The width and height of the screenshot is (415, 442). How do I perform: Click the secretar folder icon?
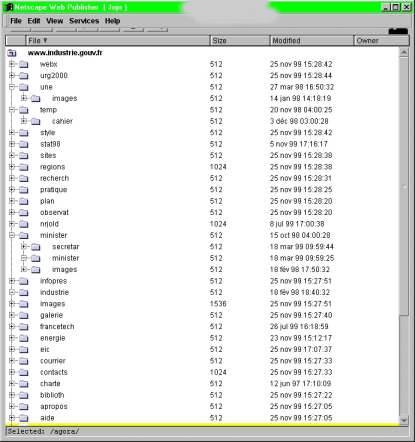click(36, 247)
